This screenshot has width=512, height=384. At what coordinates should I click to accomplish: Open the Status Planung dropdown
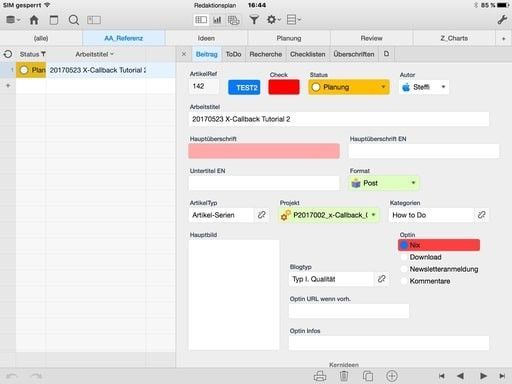coord(349,87)
